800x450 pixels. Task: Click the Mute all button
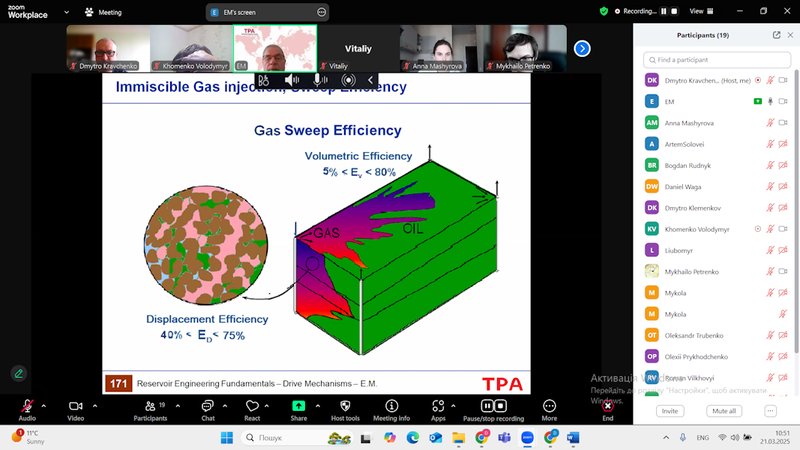(x=723, y=411)
